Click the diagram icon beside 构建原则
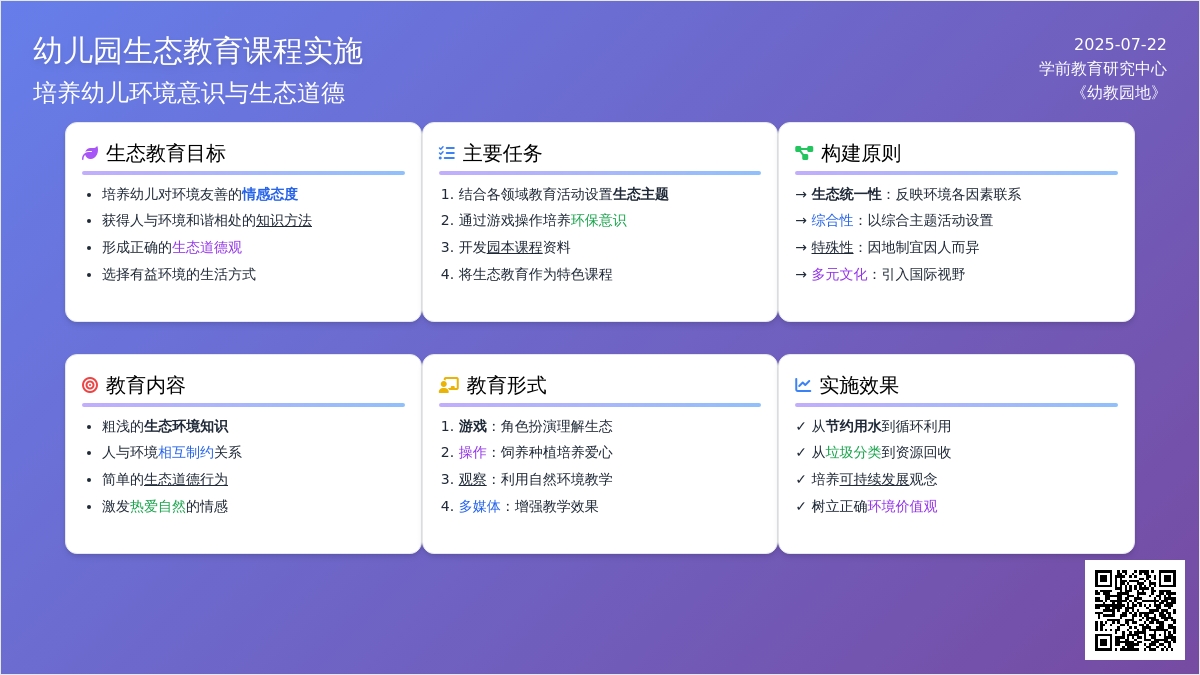 click(804, 153)
